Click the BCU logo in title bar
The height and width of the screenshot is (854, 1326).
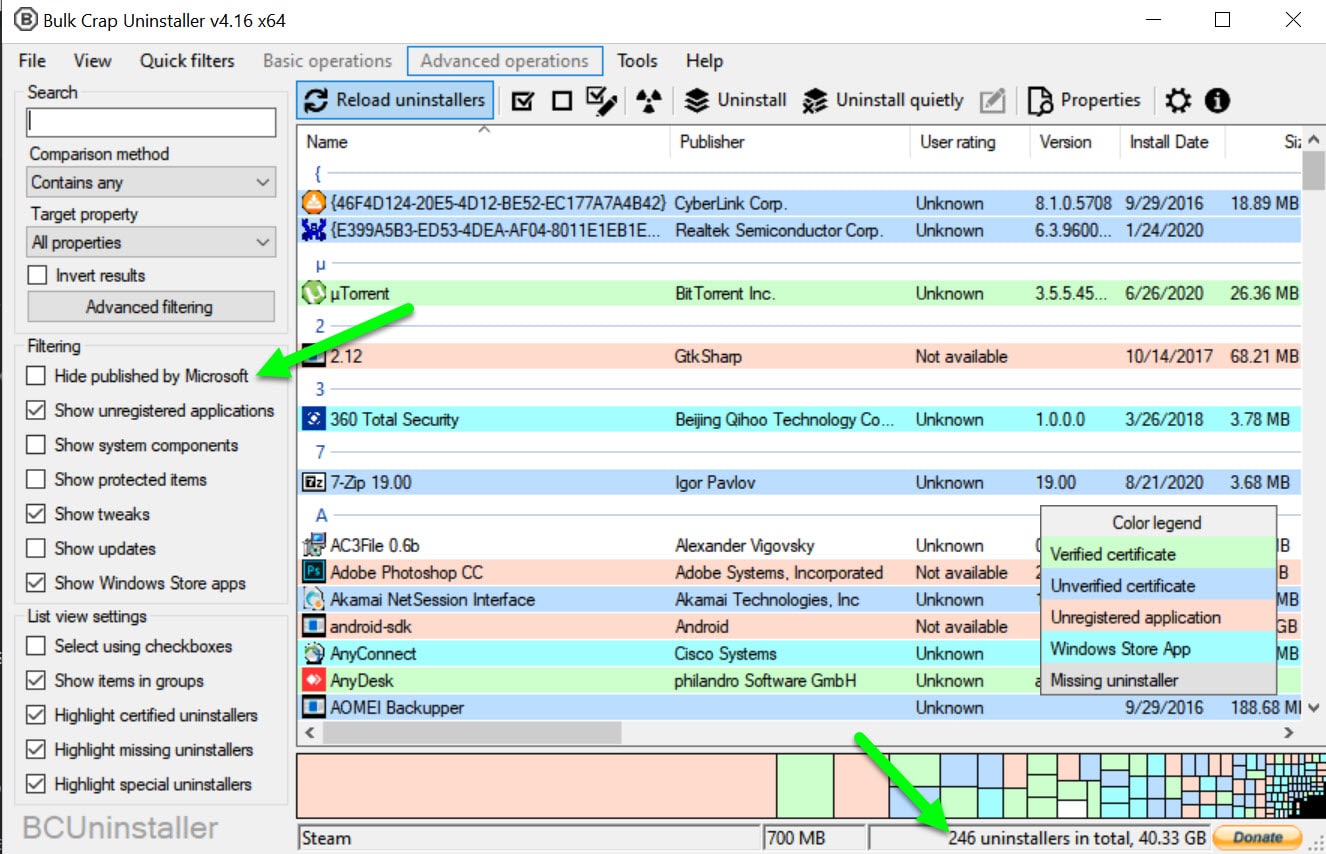pos(25,19)
